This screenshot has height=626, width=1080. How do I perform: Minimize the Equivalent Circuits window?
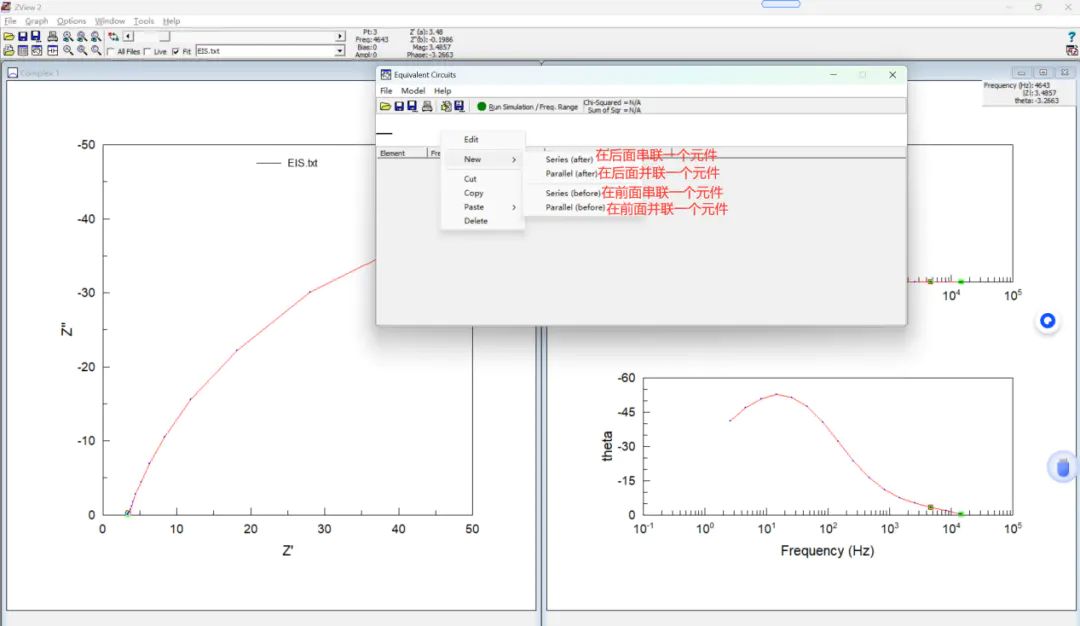pyautogui.click(x=833, y=74)
